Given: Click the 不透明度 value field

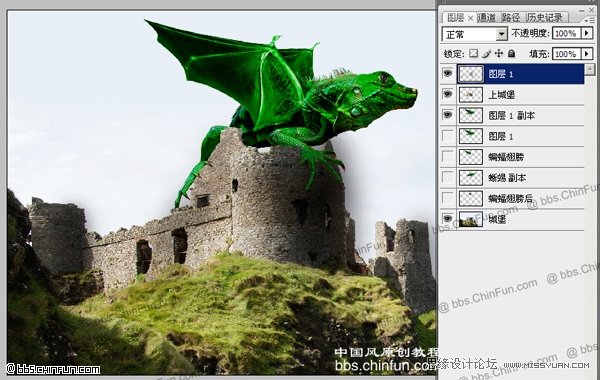Looking at the screenshot, I should 566,34.
